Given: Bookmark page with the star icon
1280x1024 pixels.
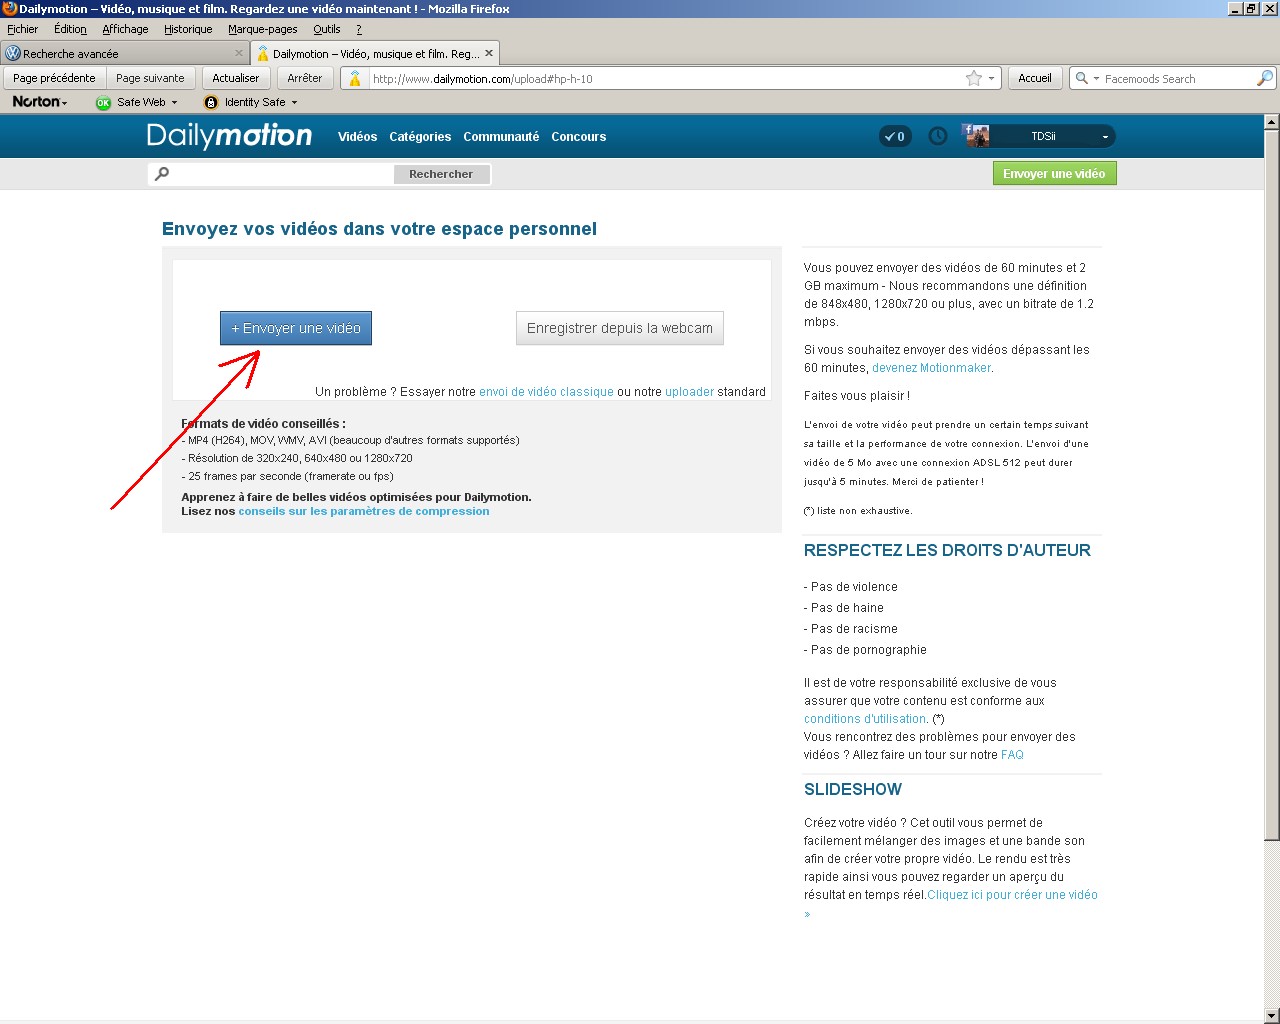Looking at the screenshot, I should point(974,78).
